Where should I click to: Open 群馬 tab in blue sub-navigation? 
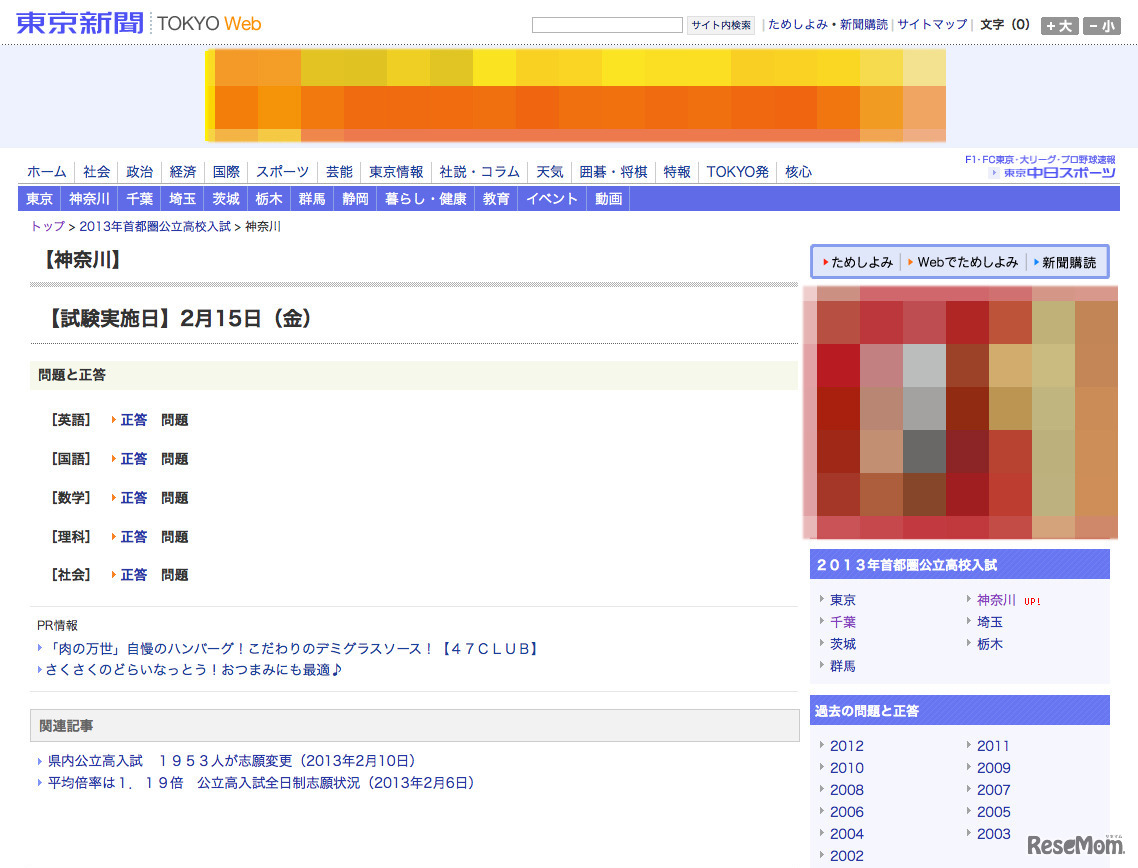click(312, 199)
